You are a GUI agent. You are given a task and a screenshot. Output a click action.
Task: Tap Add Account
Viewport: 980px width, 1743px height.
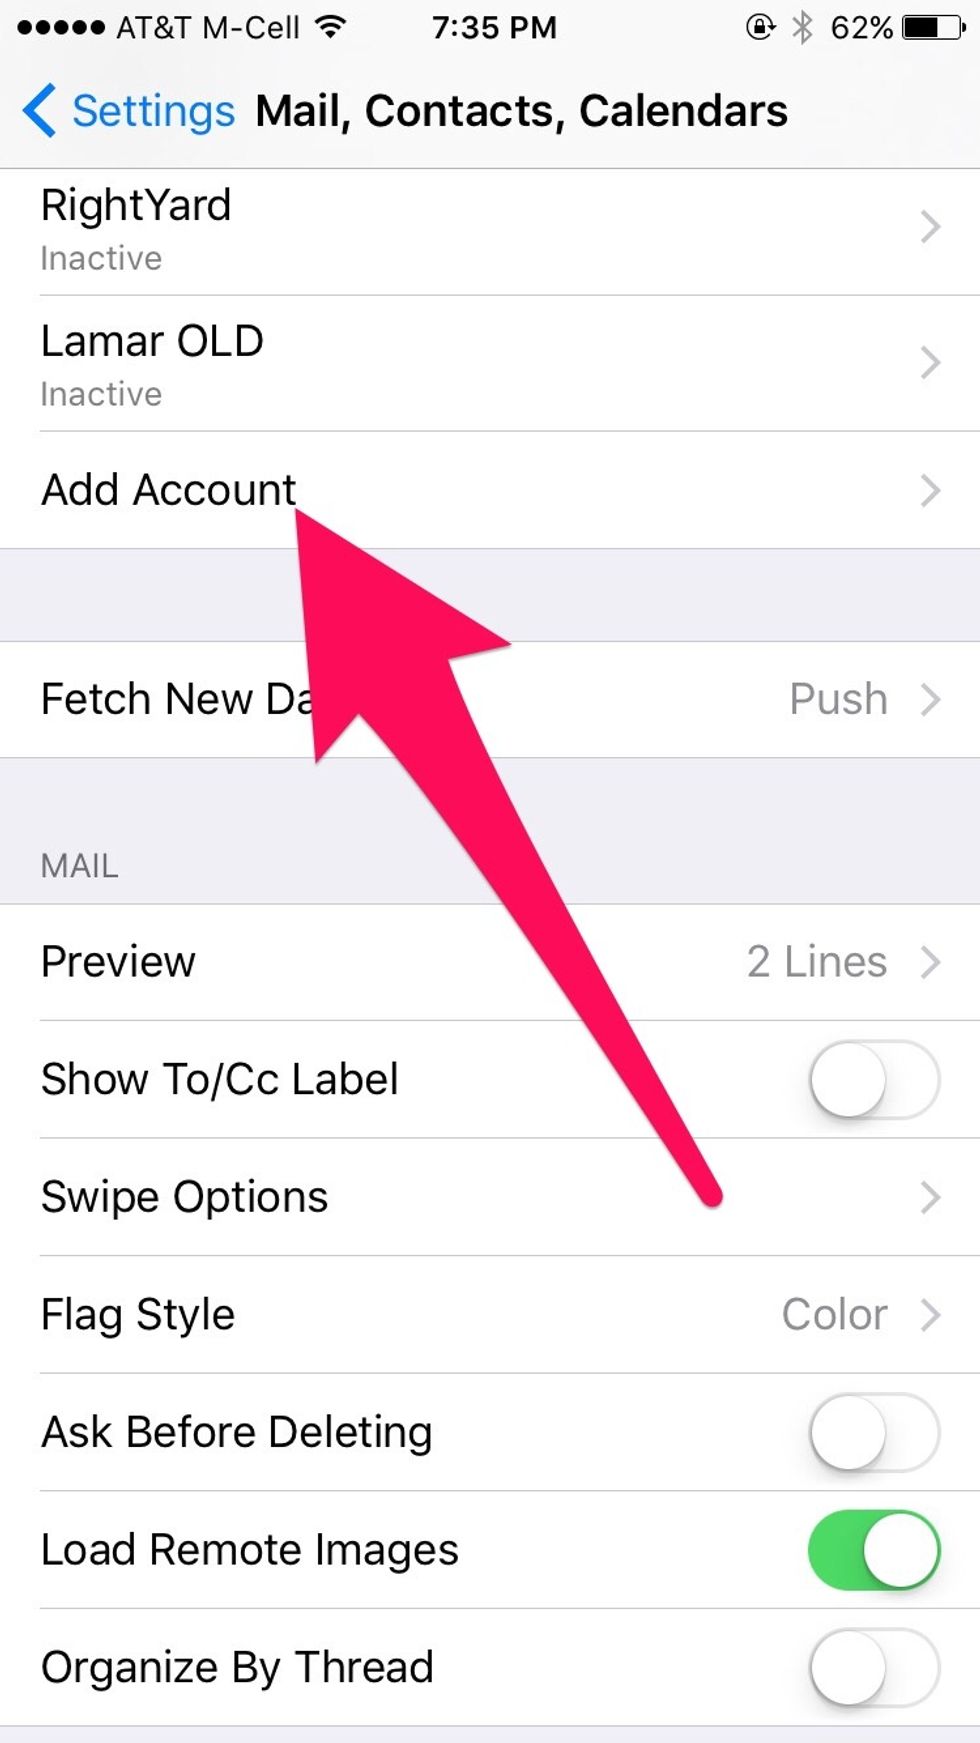point(490,490)
